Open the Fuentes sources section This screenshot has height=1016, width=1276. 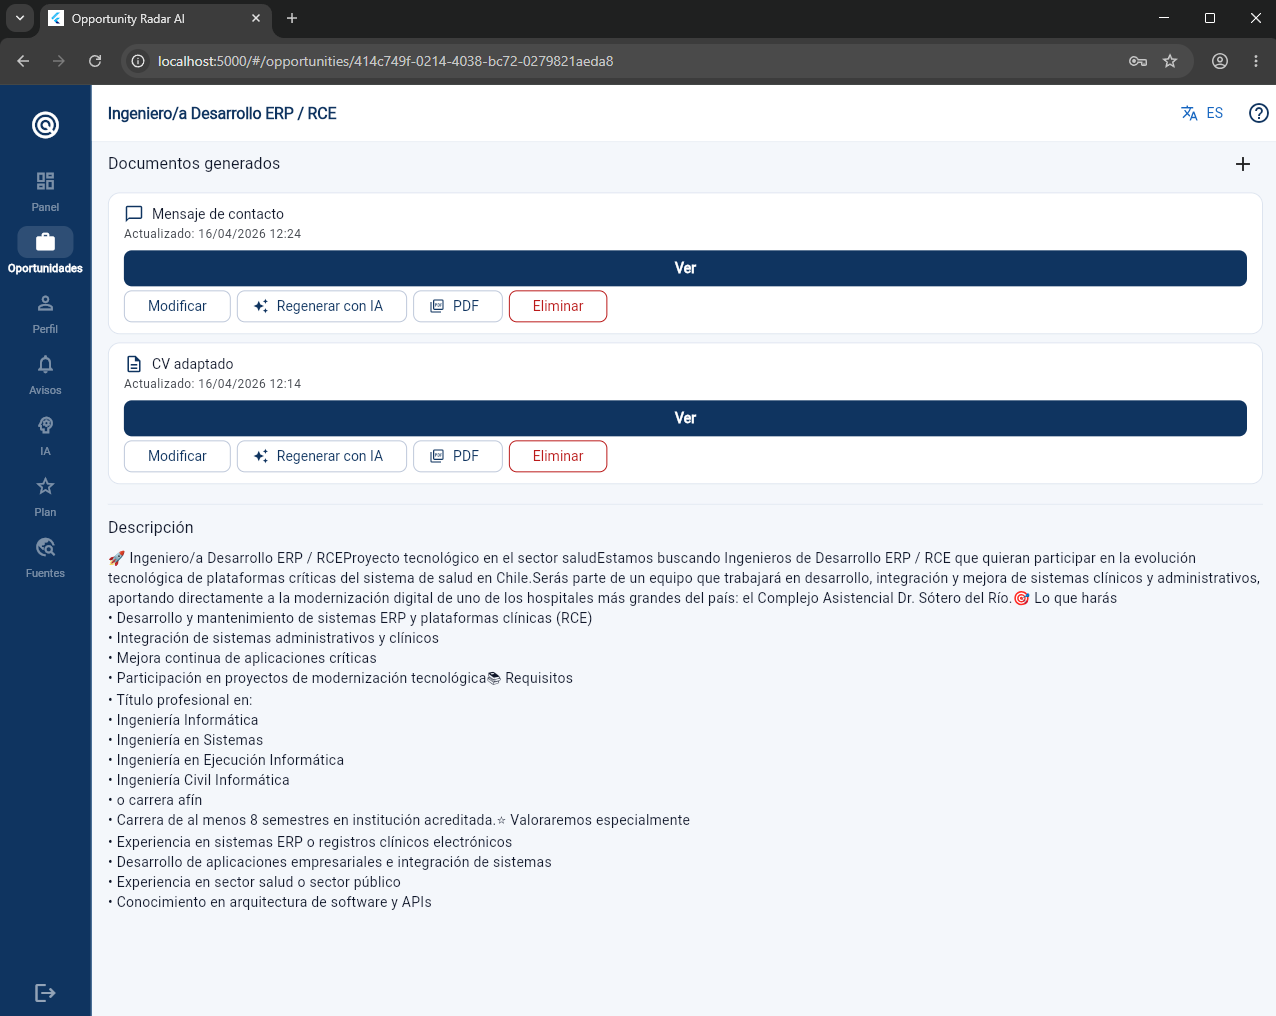(x=45, y=557)
